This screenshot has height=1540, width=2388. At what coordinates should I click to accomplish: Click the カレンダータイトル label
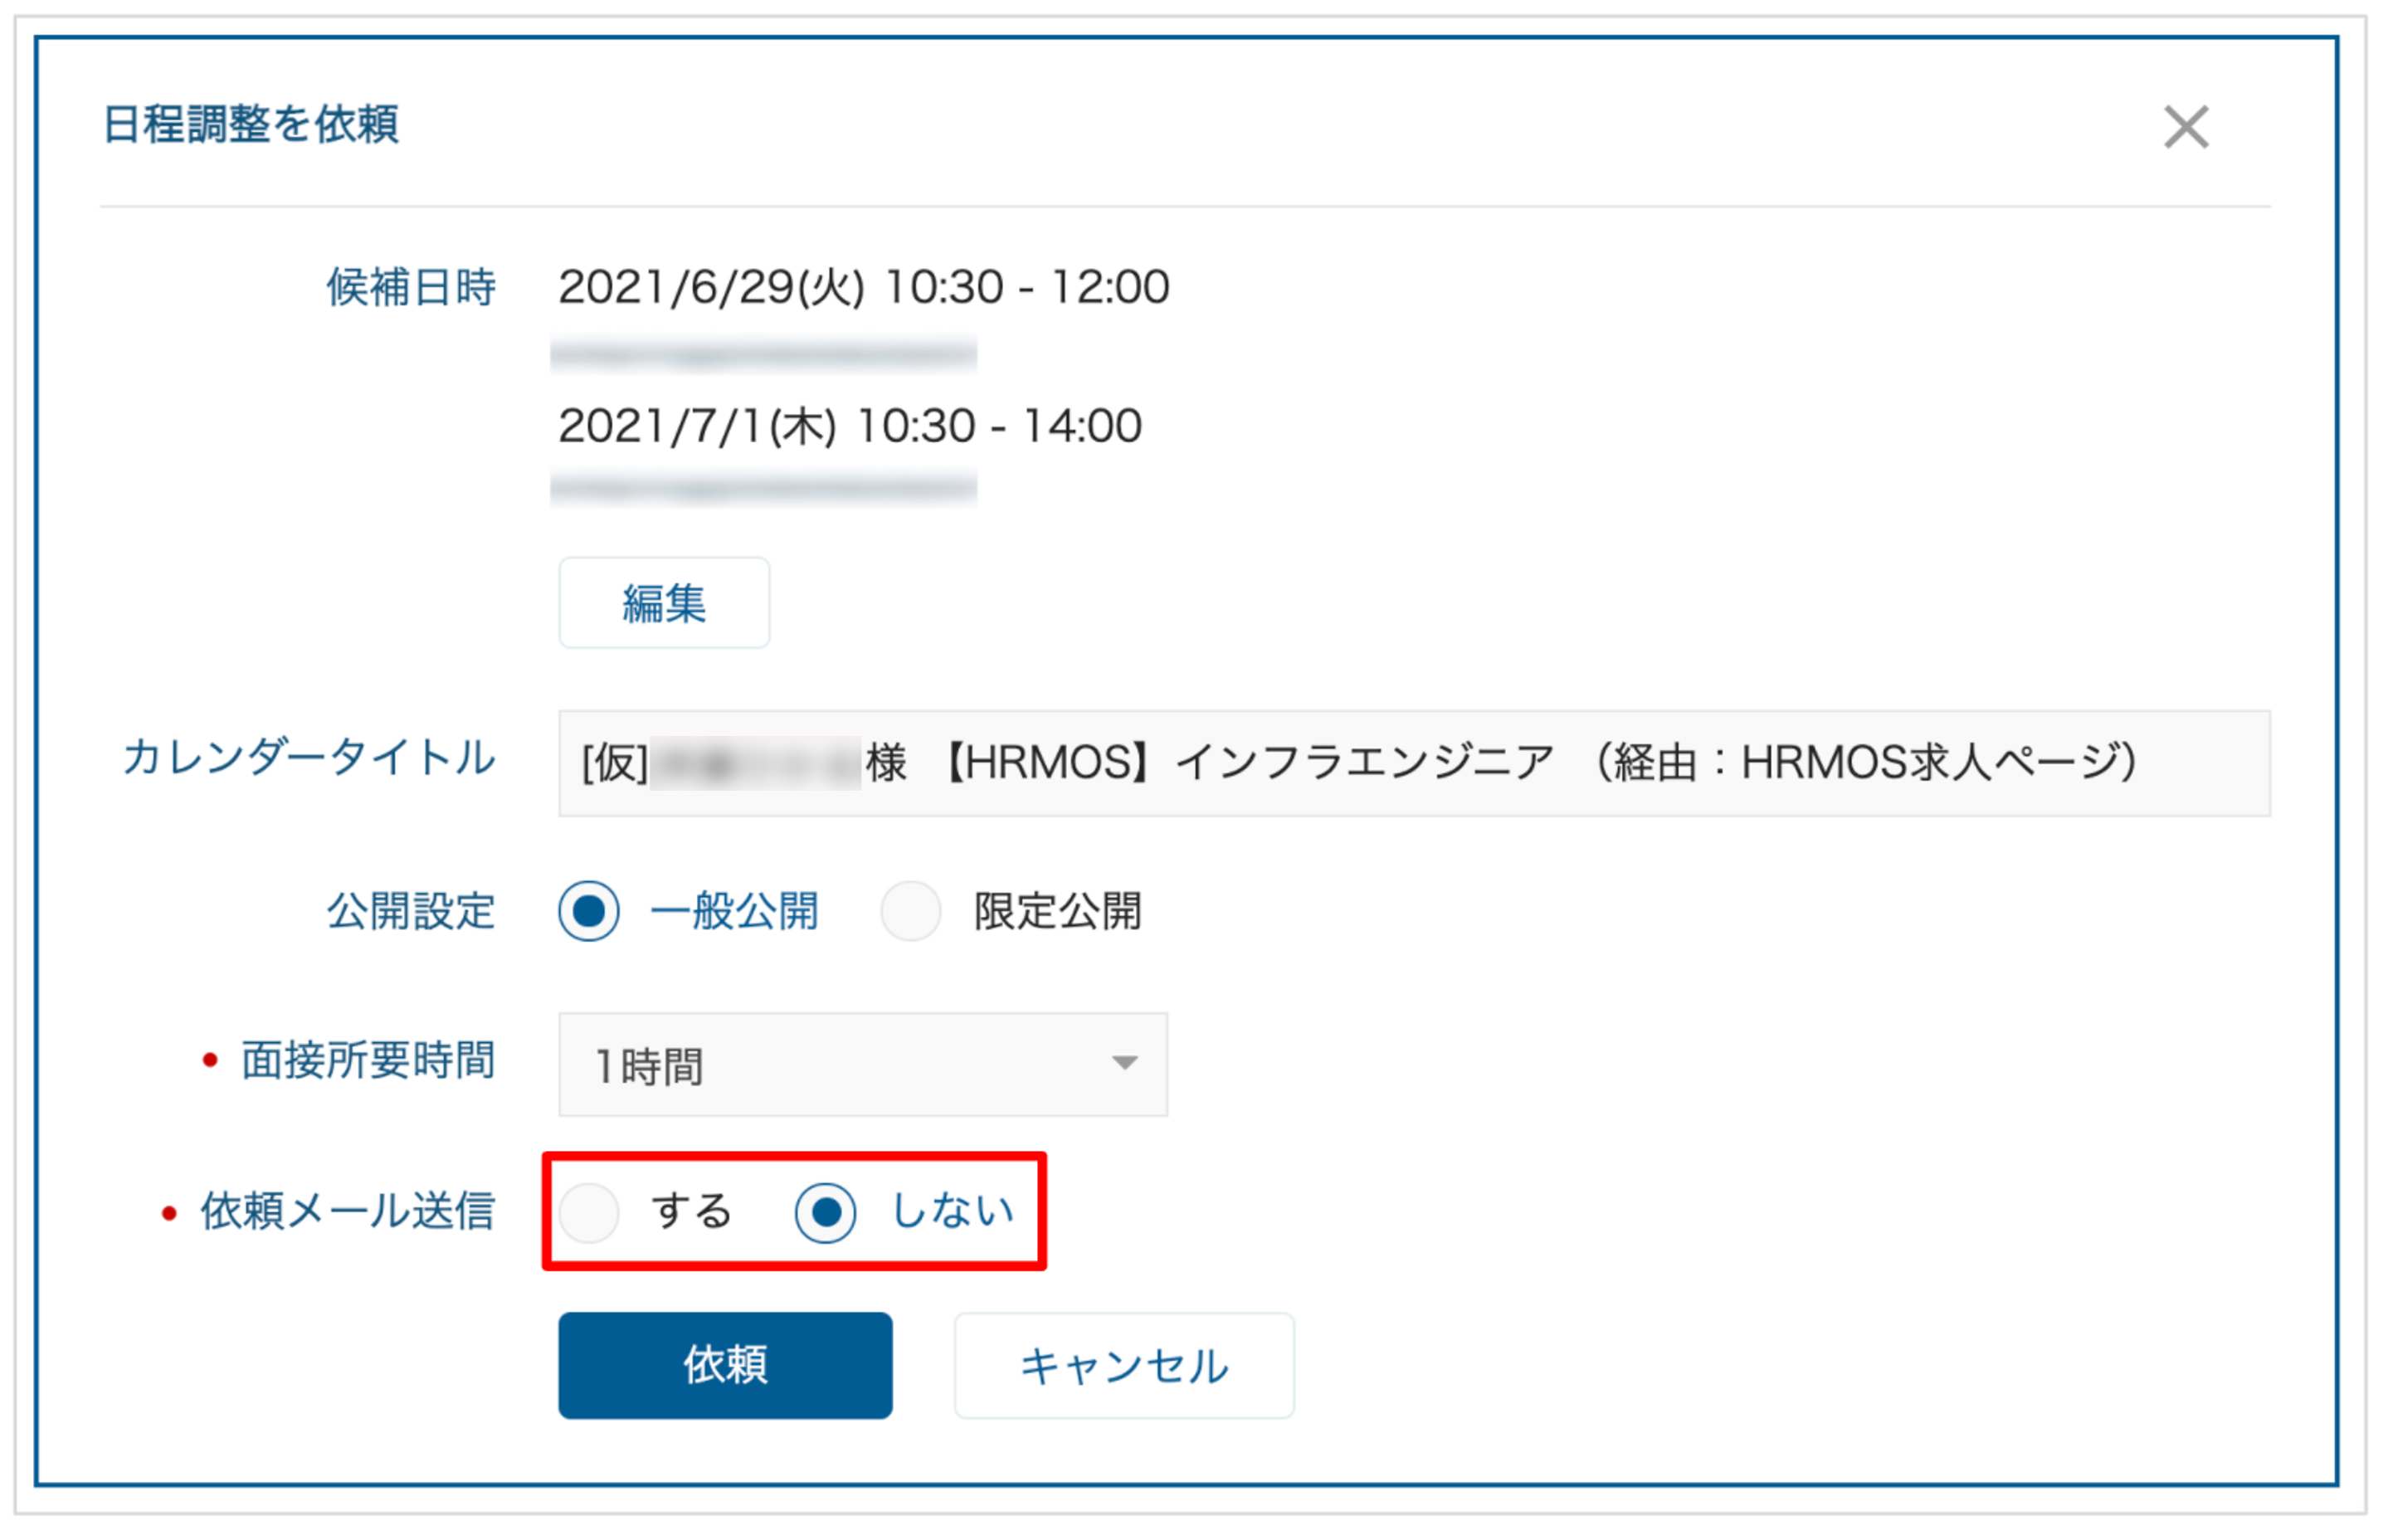coord(309,757)
